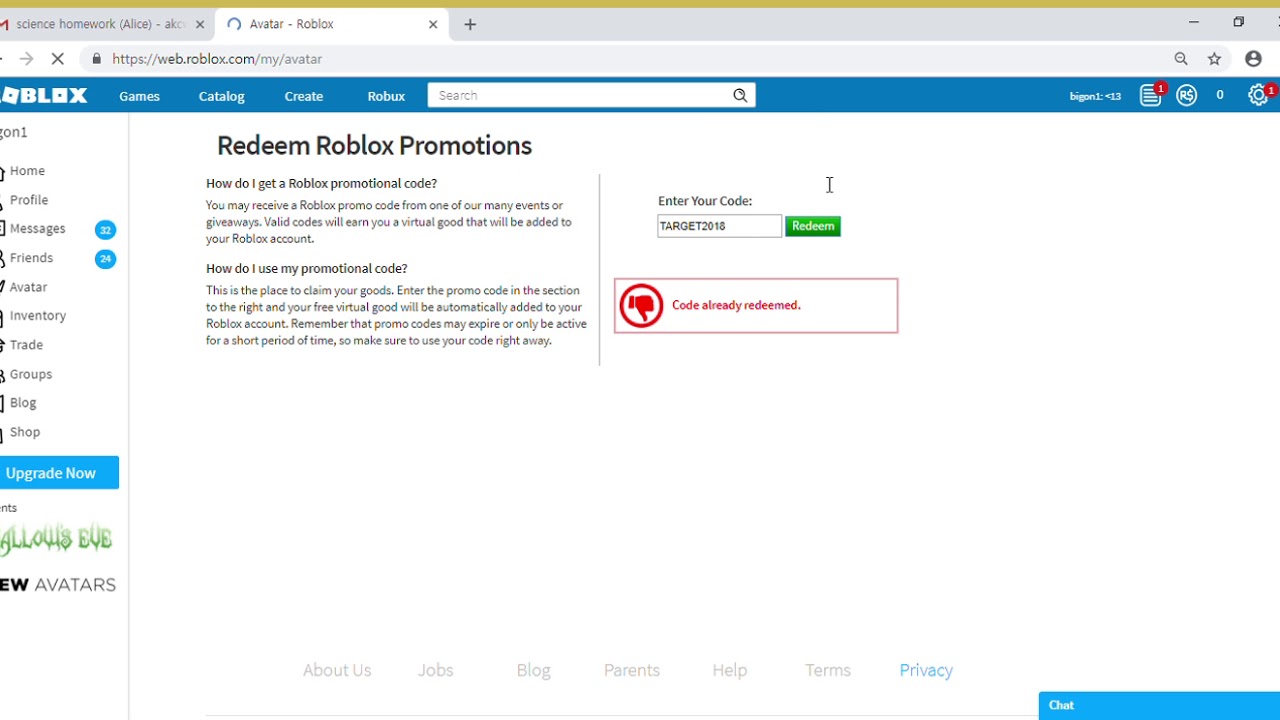Click the Friends 24 badge
The width and height of the screenshot is (1280, 720).
click(105, 259)
